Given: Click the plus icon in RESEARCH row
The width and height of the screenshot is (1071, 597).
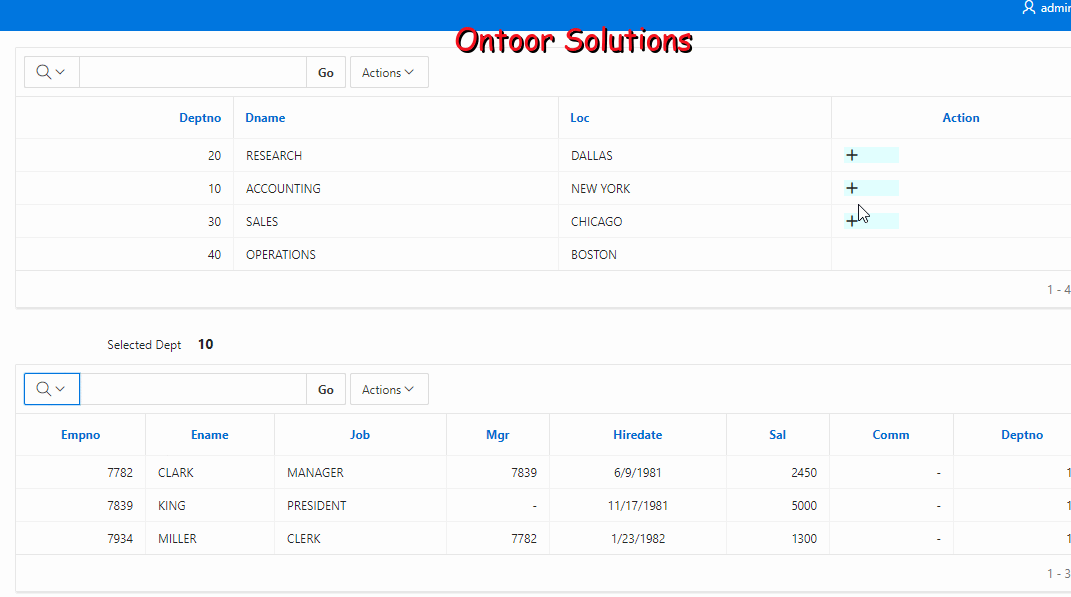Looking at the screenshot, I should coord(852,155).
